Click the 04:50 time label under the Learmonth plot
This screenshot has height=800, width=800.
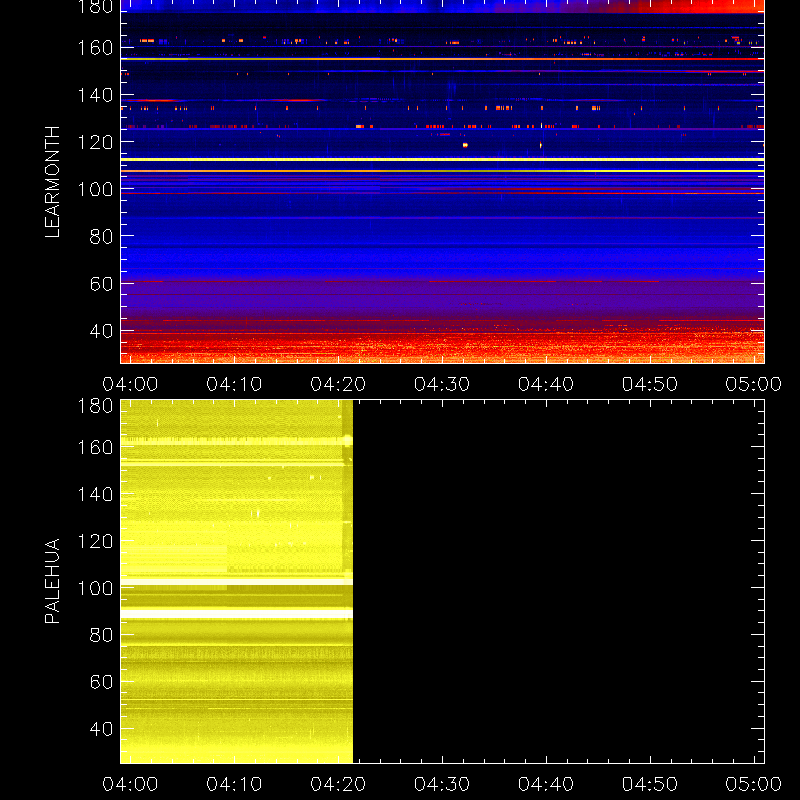[x=650, y=384]
